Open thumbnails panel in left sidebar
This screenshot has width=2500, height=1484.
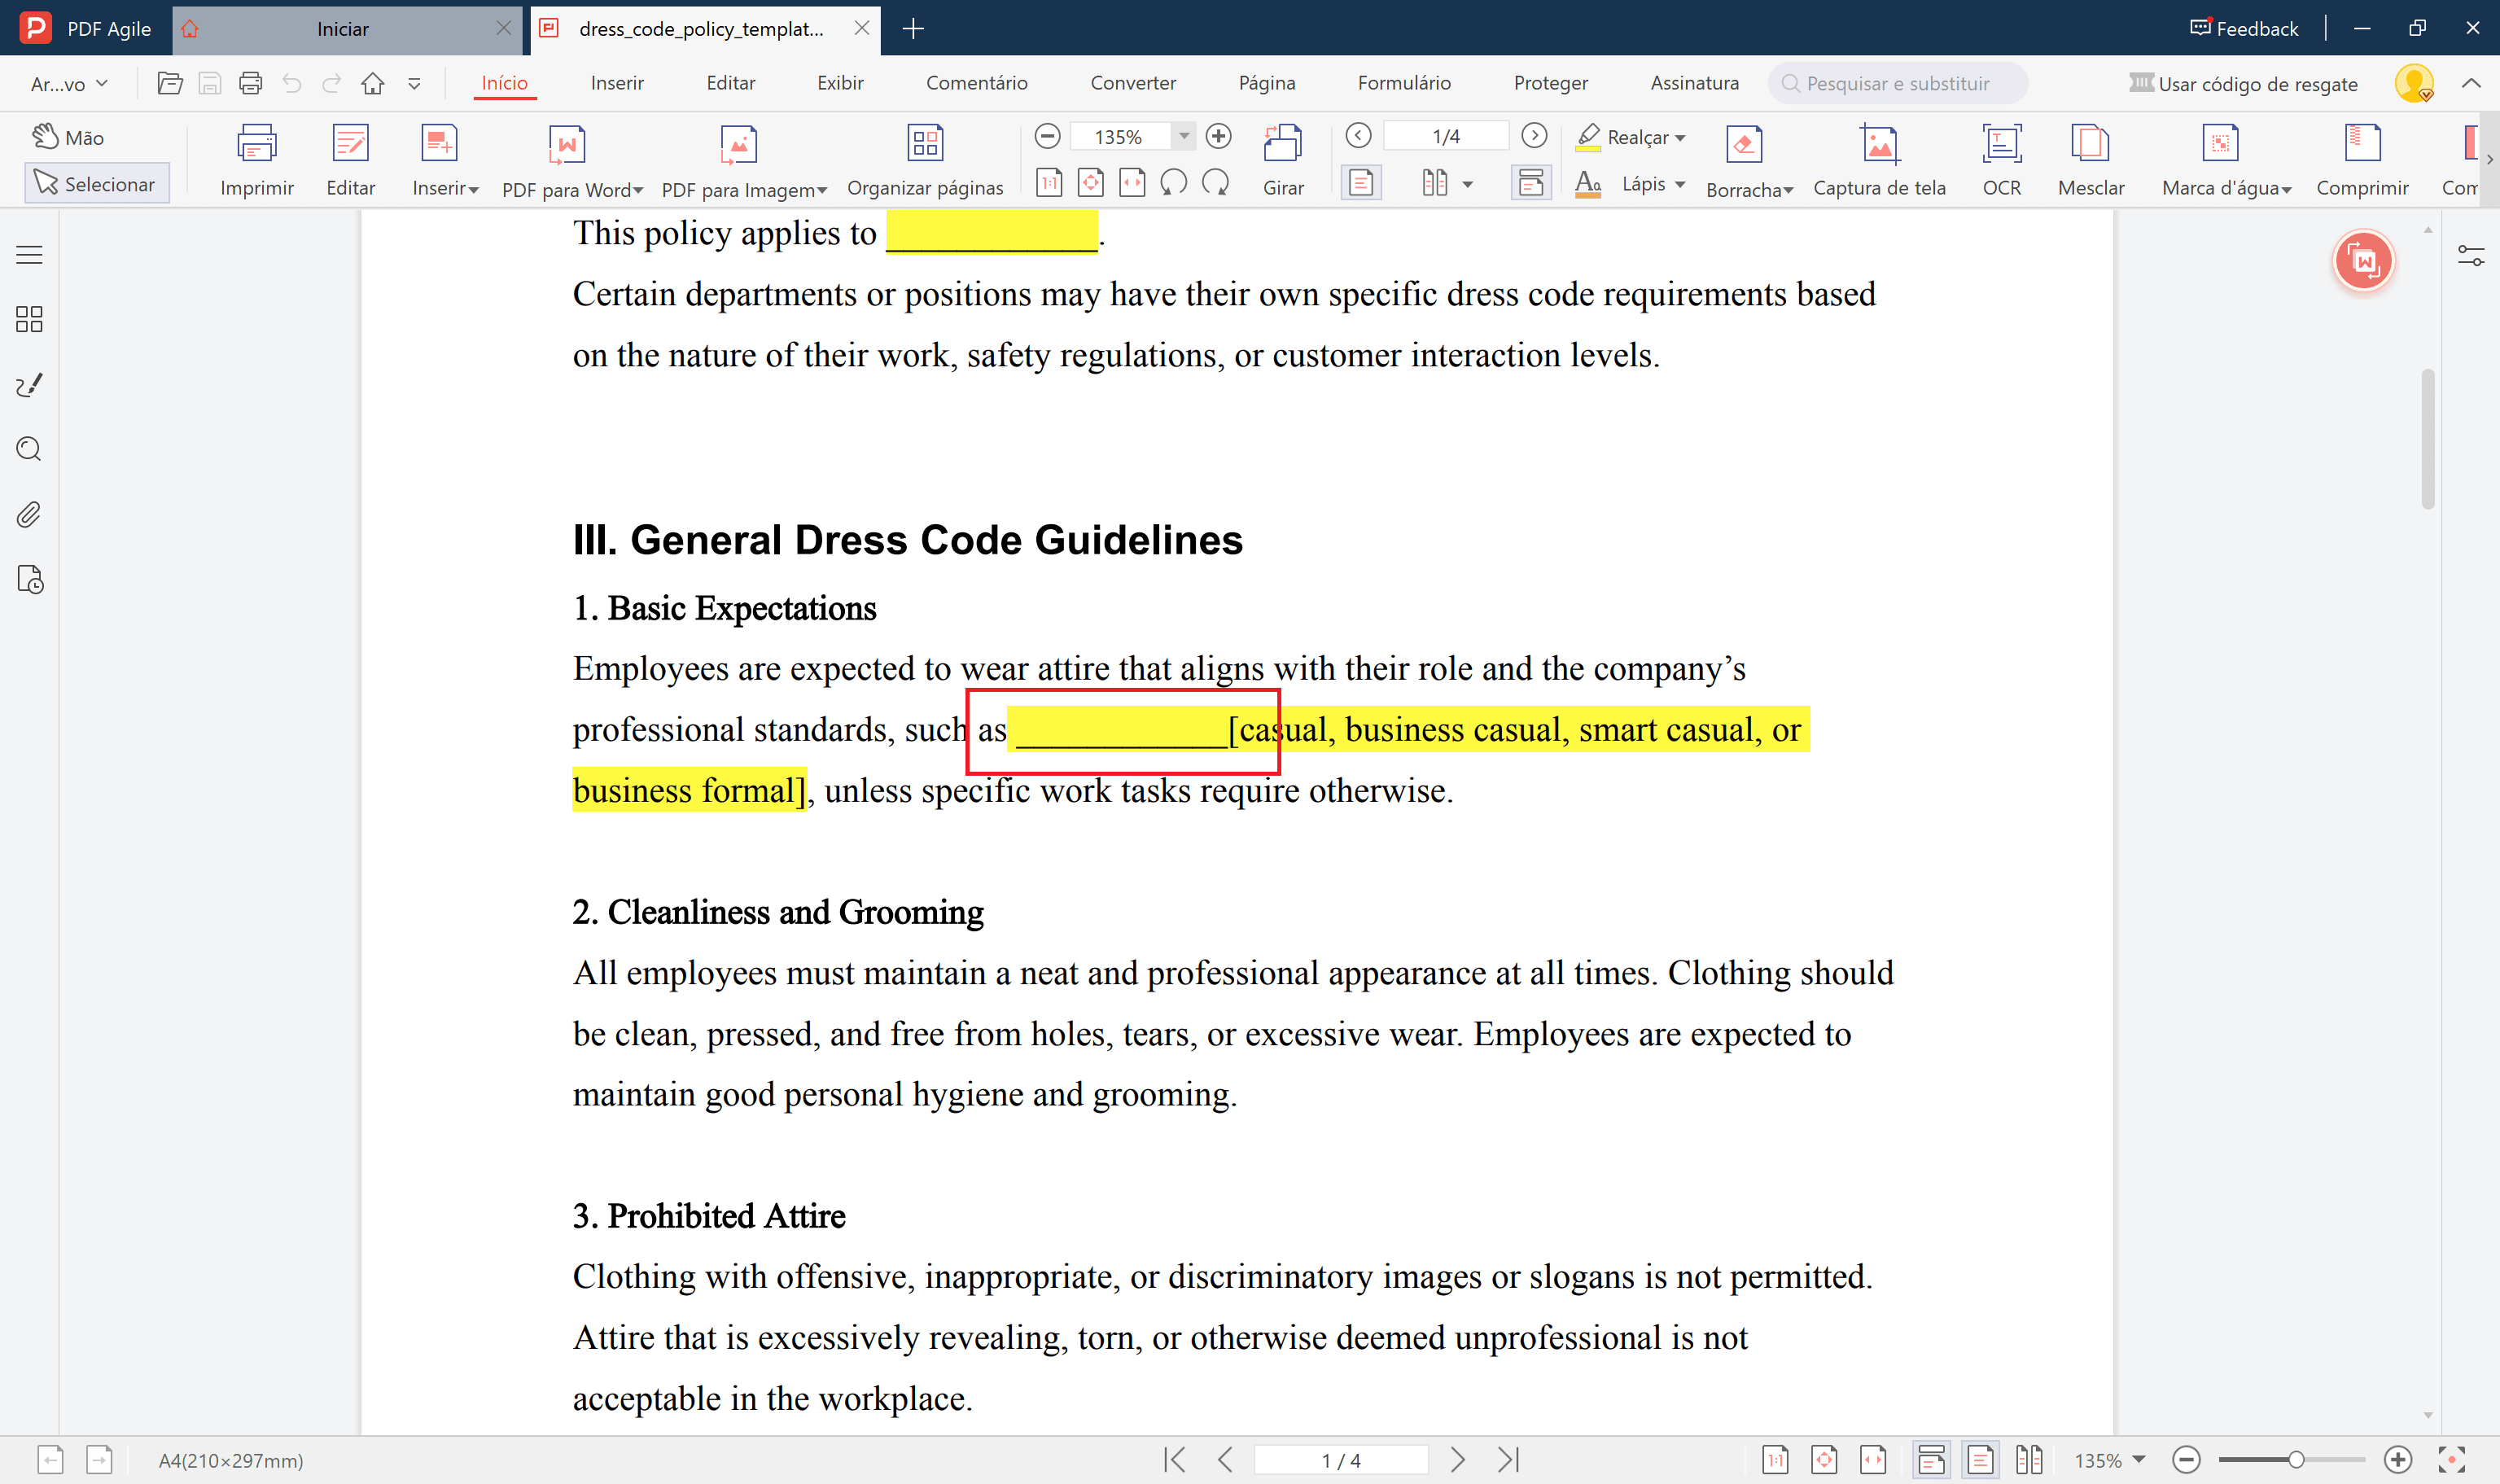click(29, 320)
